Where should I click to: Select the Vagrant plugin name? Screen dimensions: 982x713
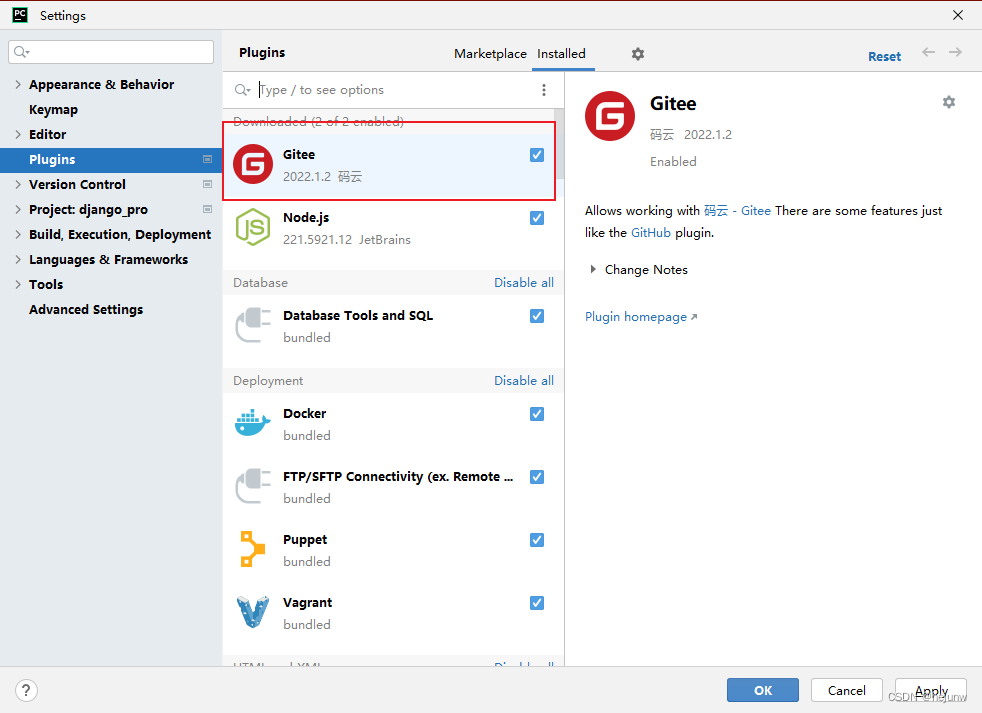308,603
